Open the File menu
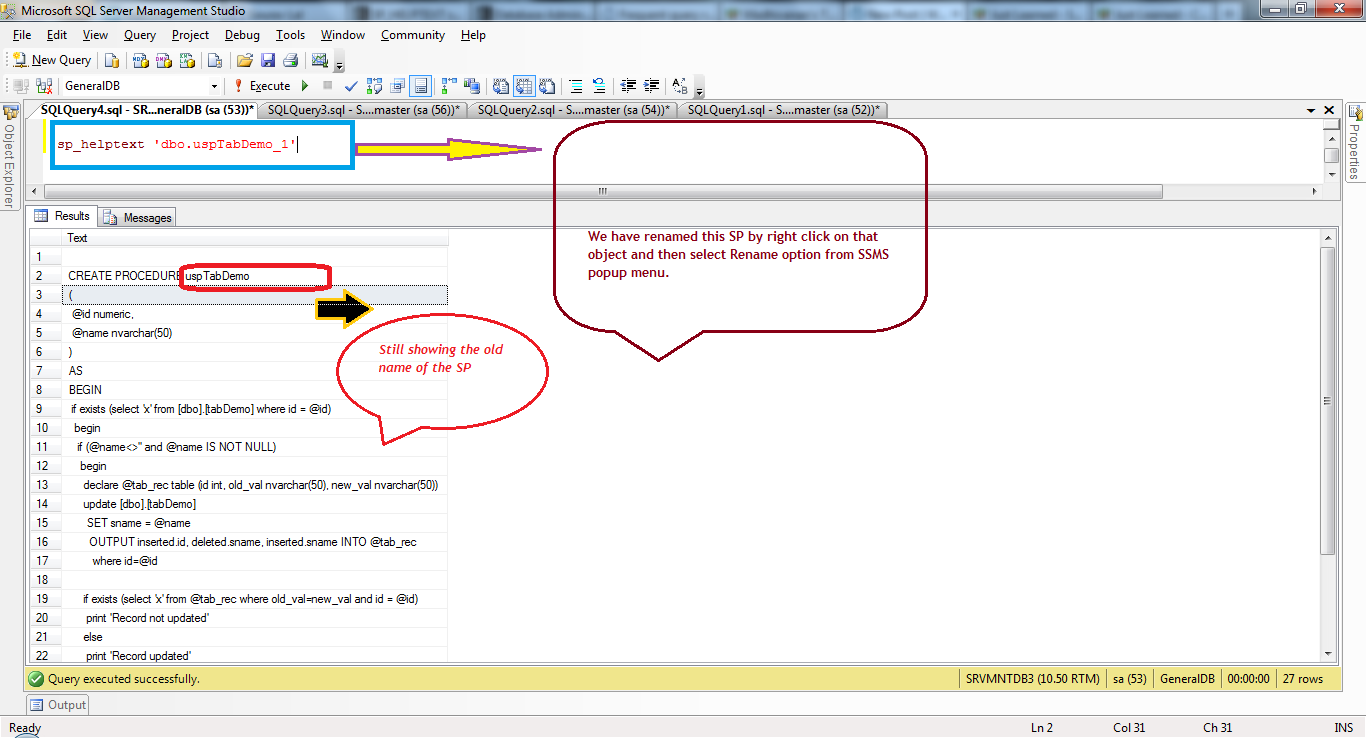Screen dimensions: 1366x738 pyautogui.click(x=22, y=35)
